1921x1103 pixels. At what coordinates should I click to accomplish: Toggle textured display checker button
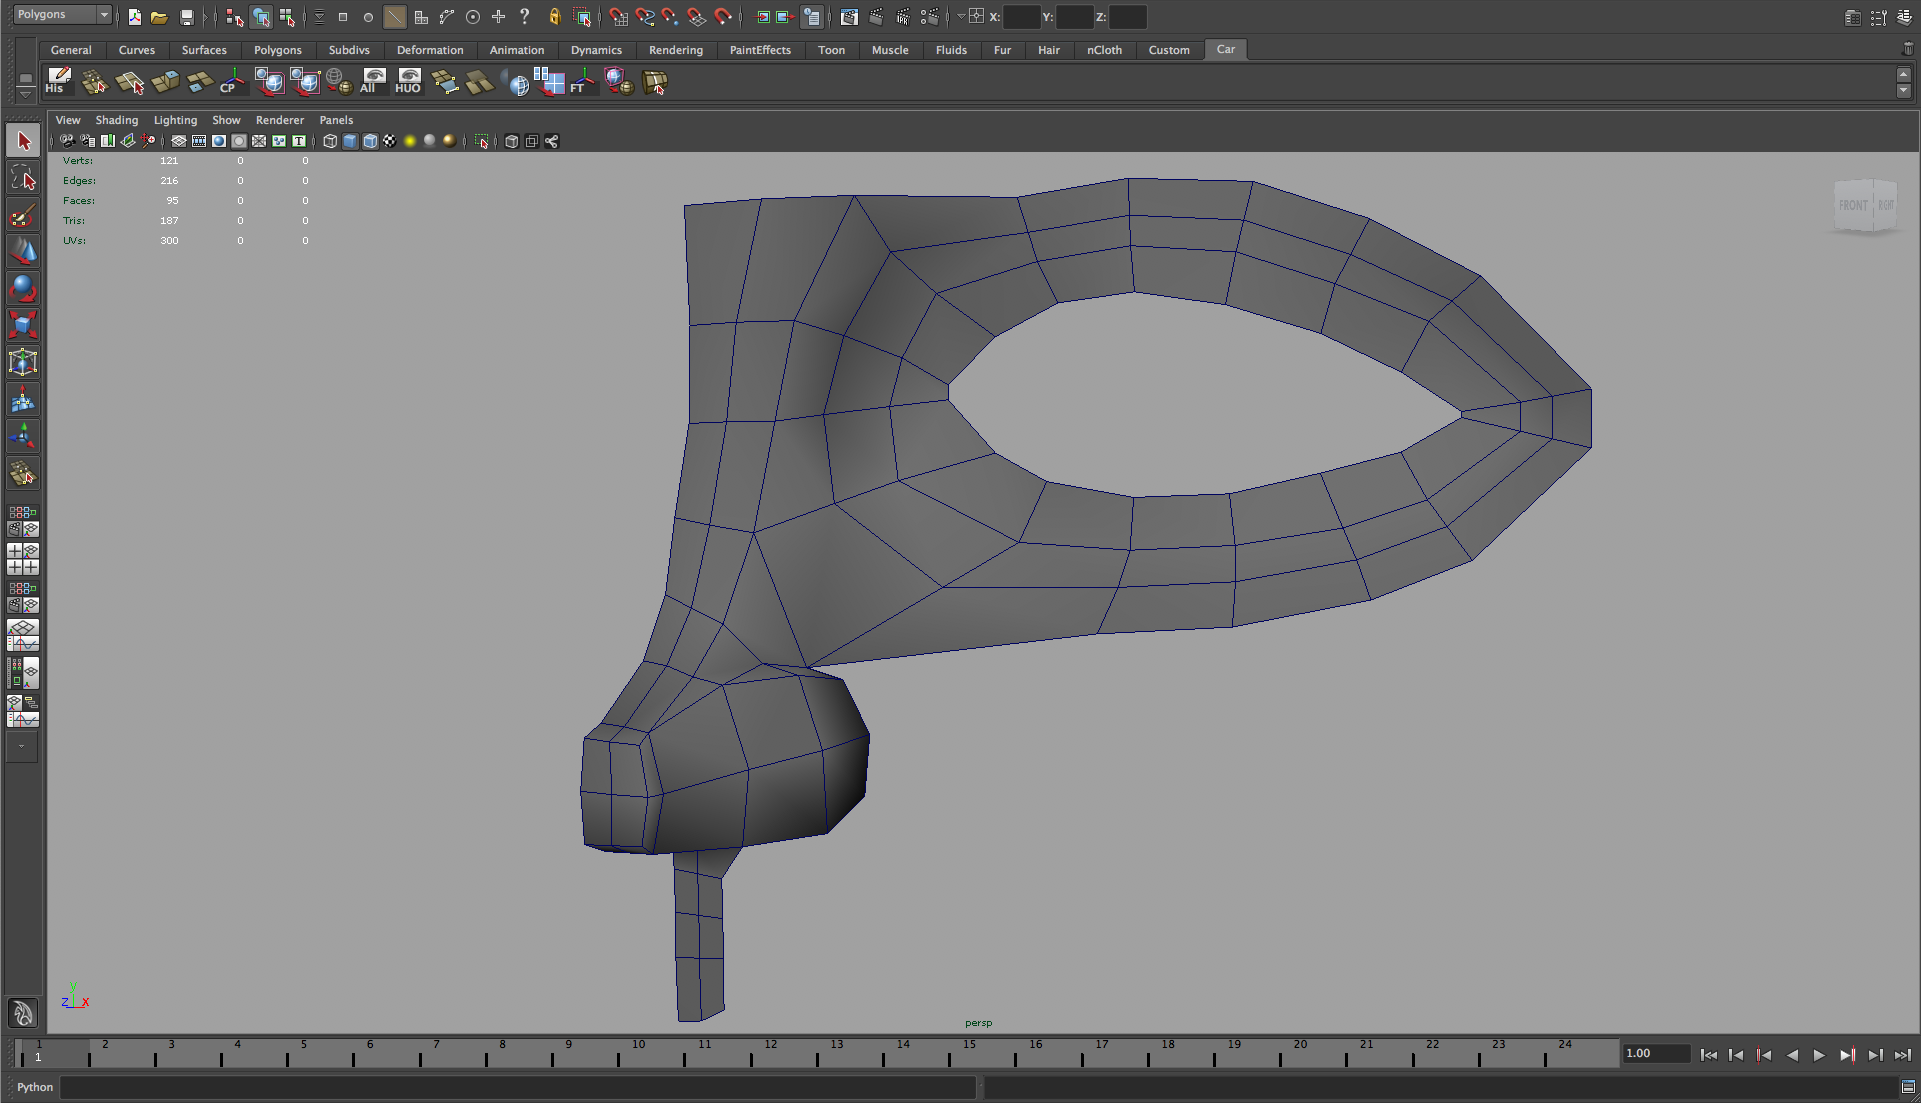390,141
